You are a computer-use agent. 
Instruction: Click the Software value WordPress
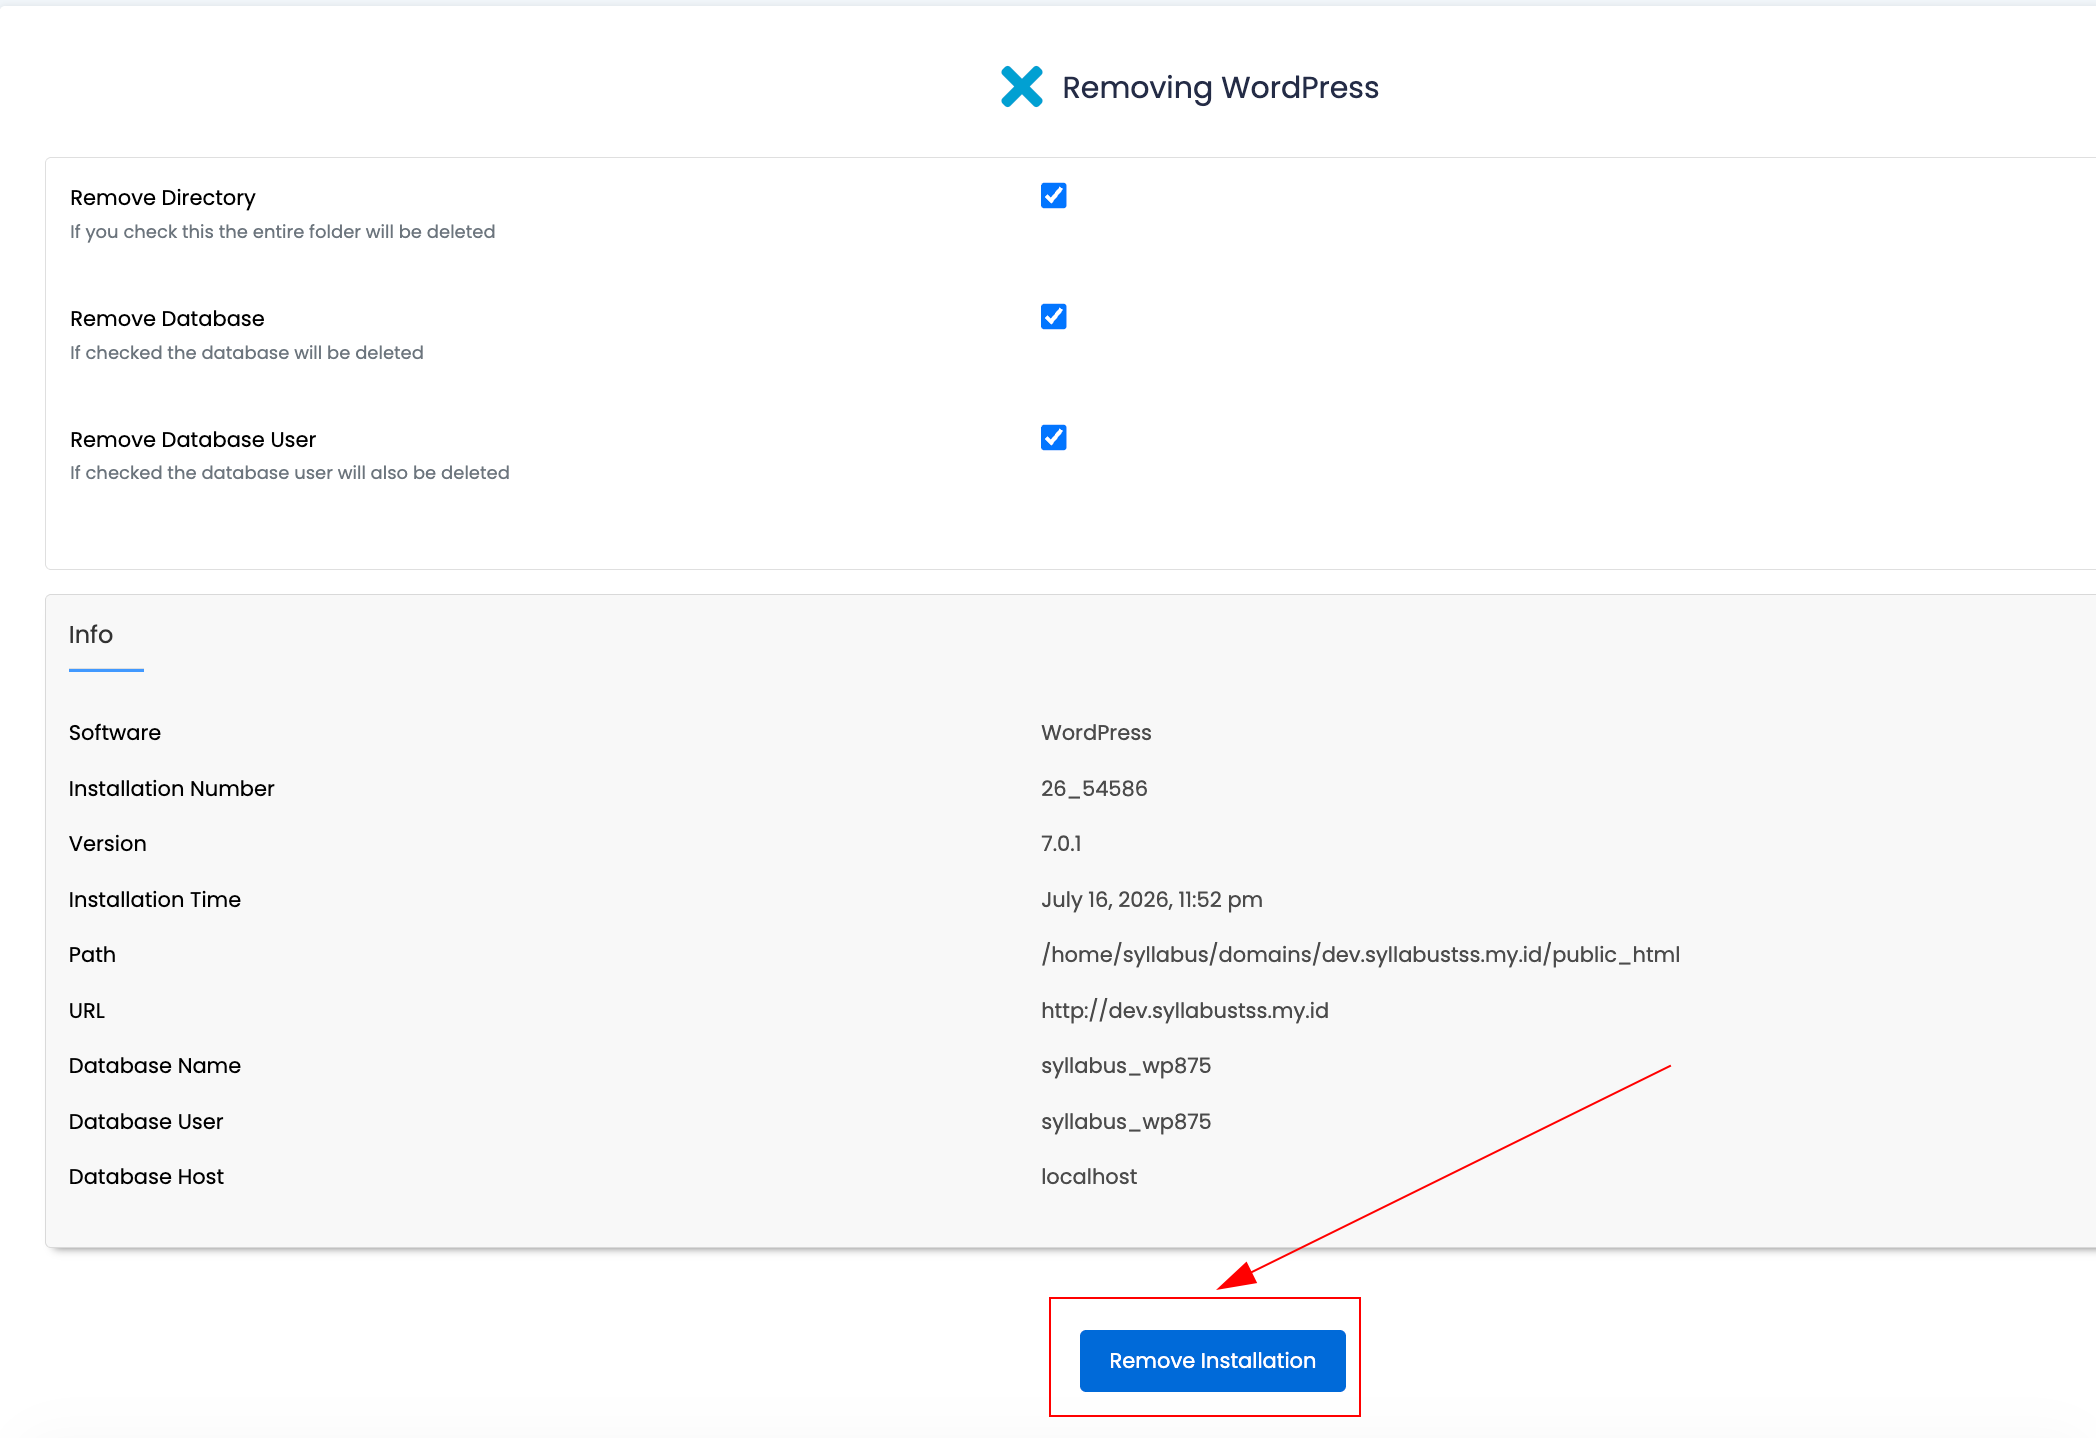(x=1096, y=733)
